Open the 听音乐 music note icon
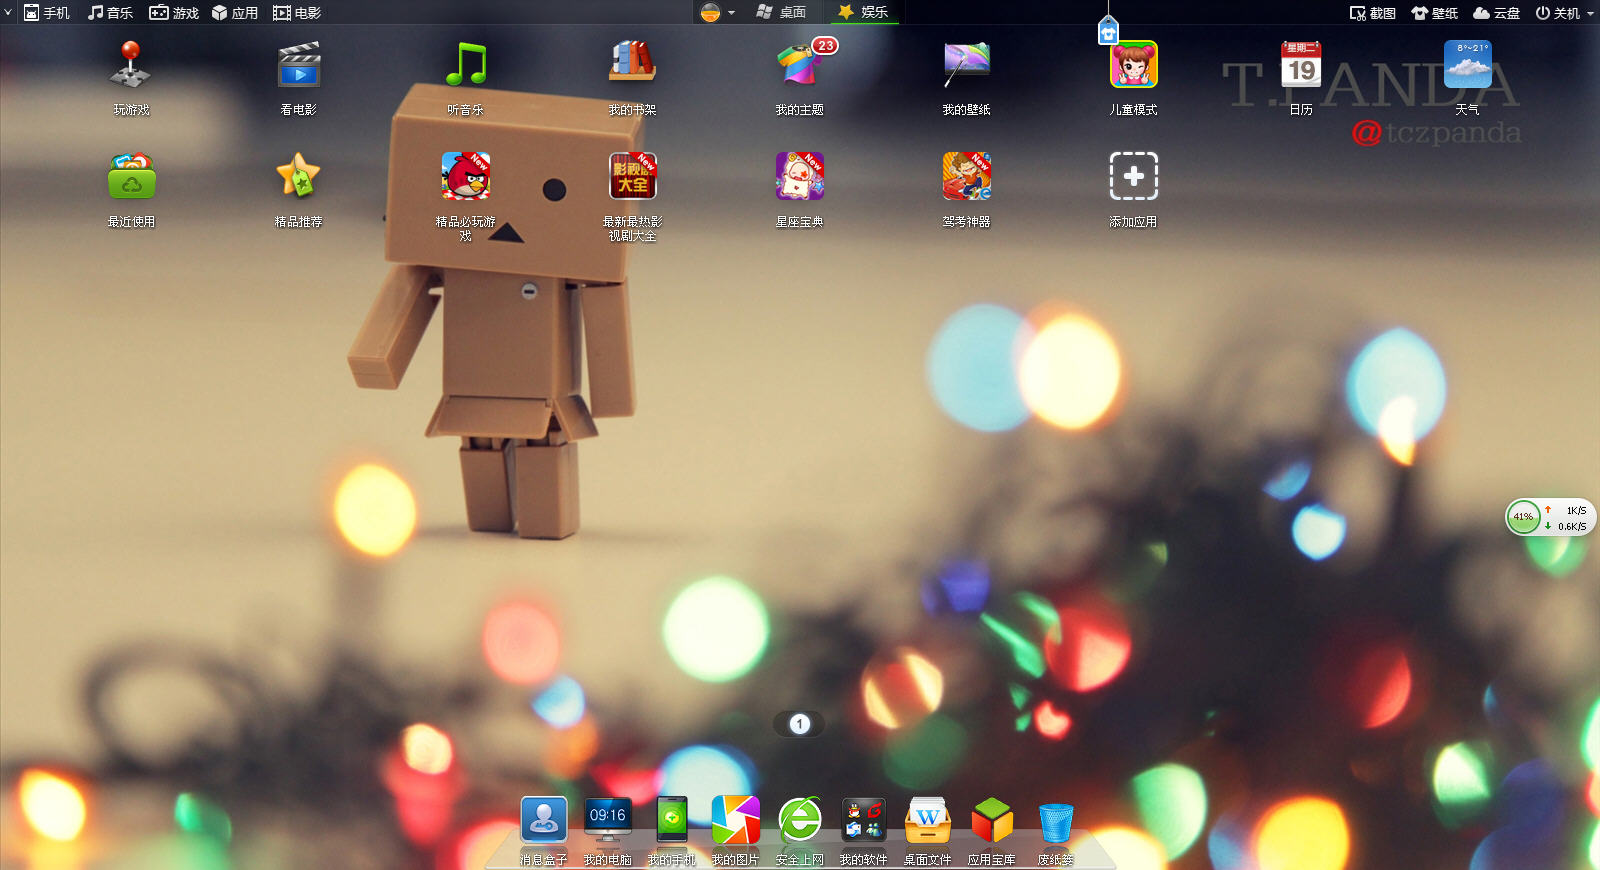Viewport: 1600px width, 870px height. coord(466,65)
